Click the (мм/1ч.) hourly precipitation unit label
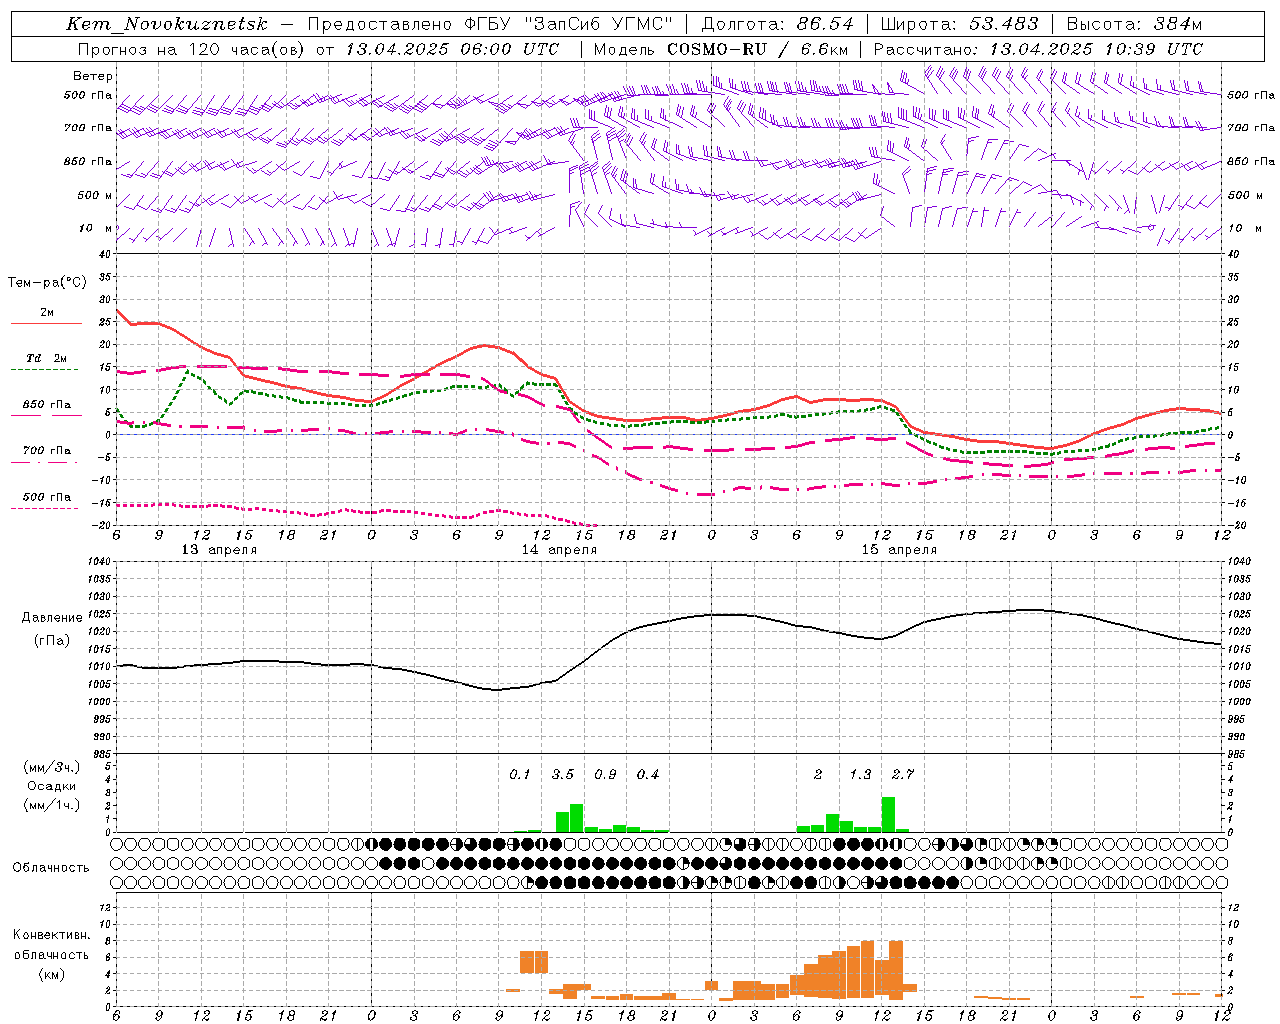The height and width of the screenshot is (1024, 1280). (52, 805)
